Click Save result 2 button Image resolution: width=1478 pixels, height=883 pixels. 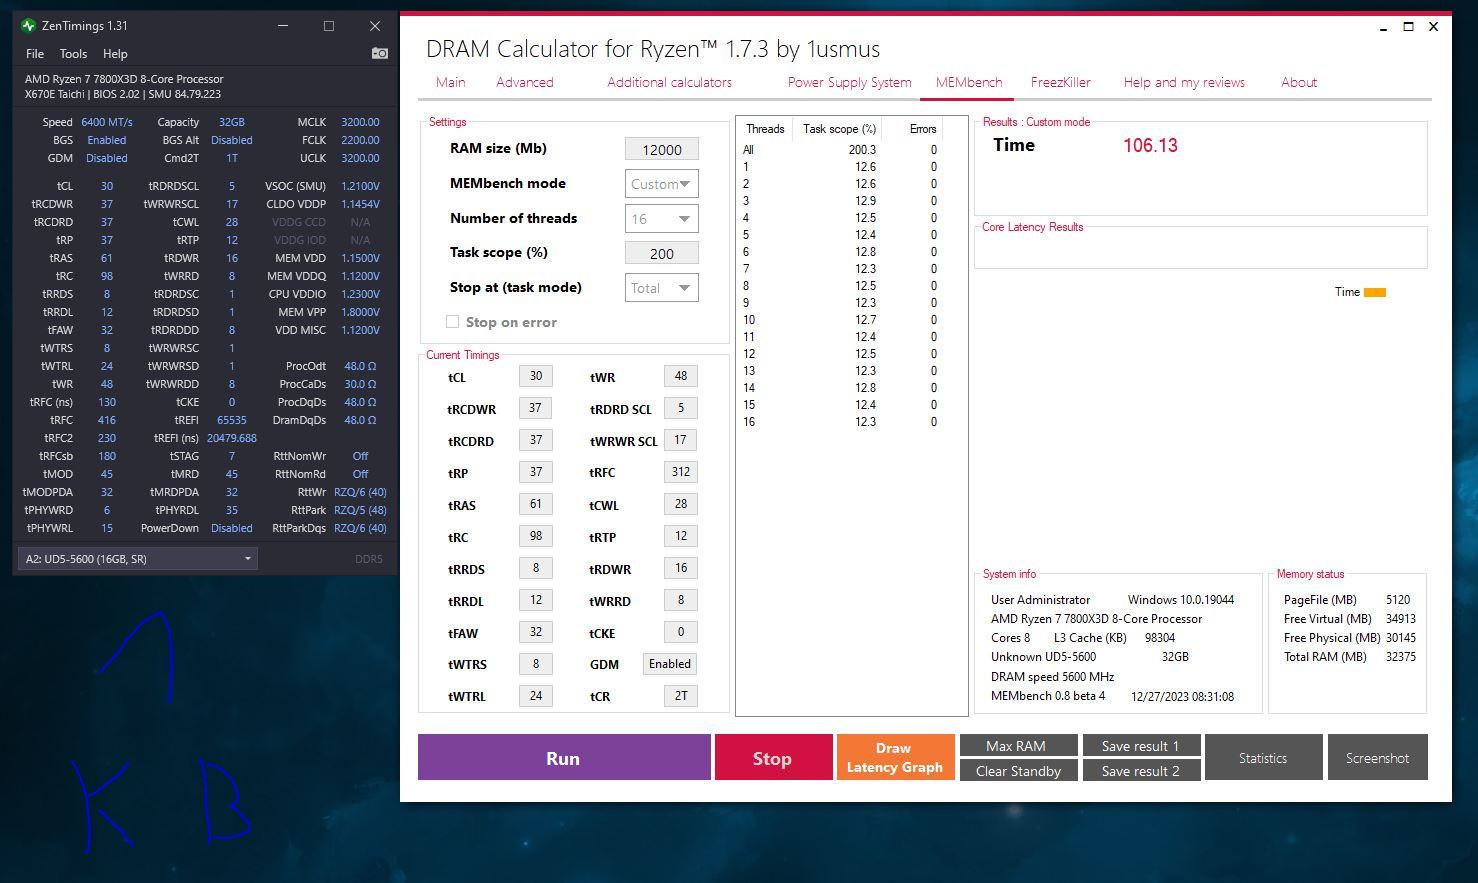[x=1141, y=771]
